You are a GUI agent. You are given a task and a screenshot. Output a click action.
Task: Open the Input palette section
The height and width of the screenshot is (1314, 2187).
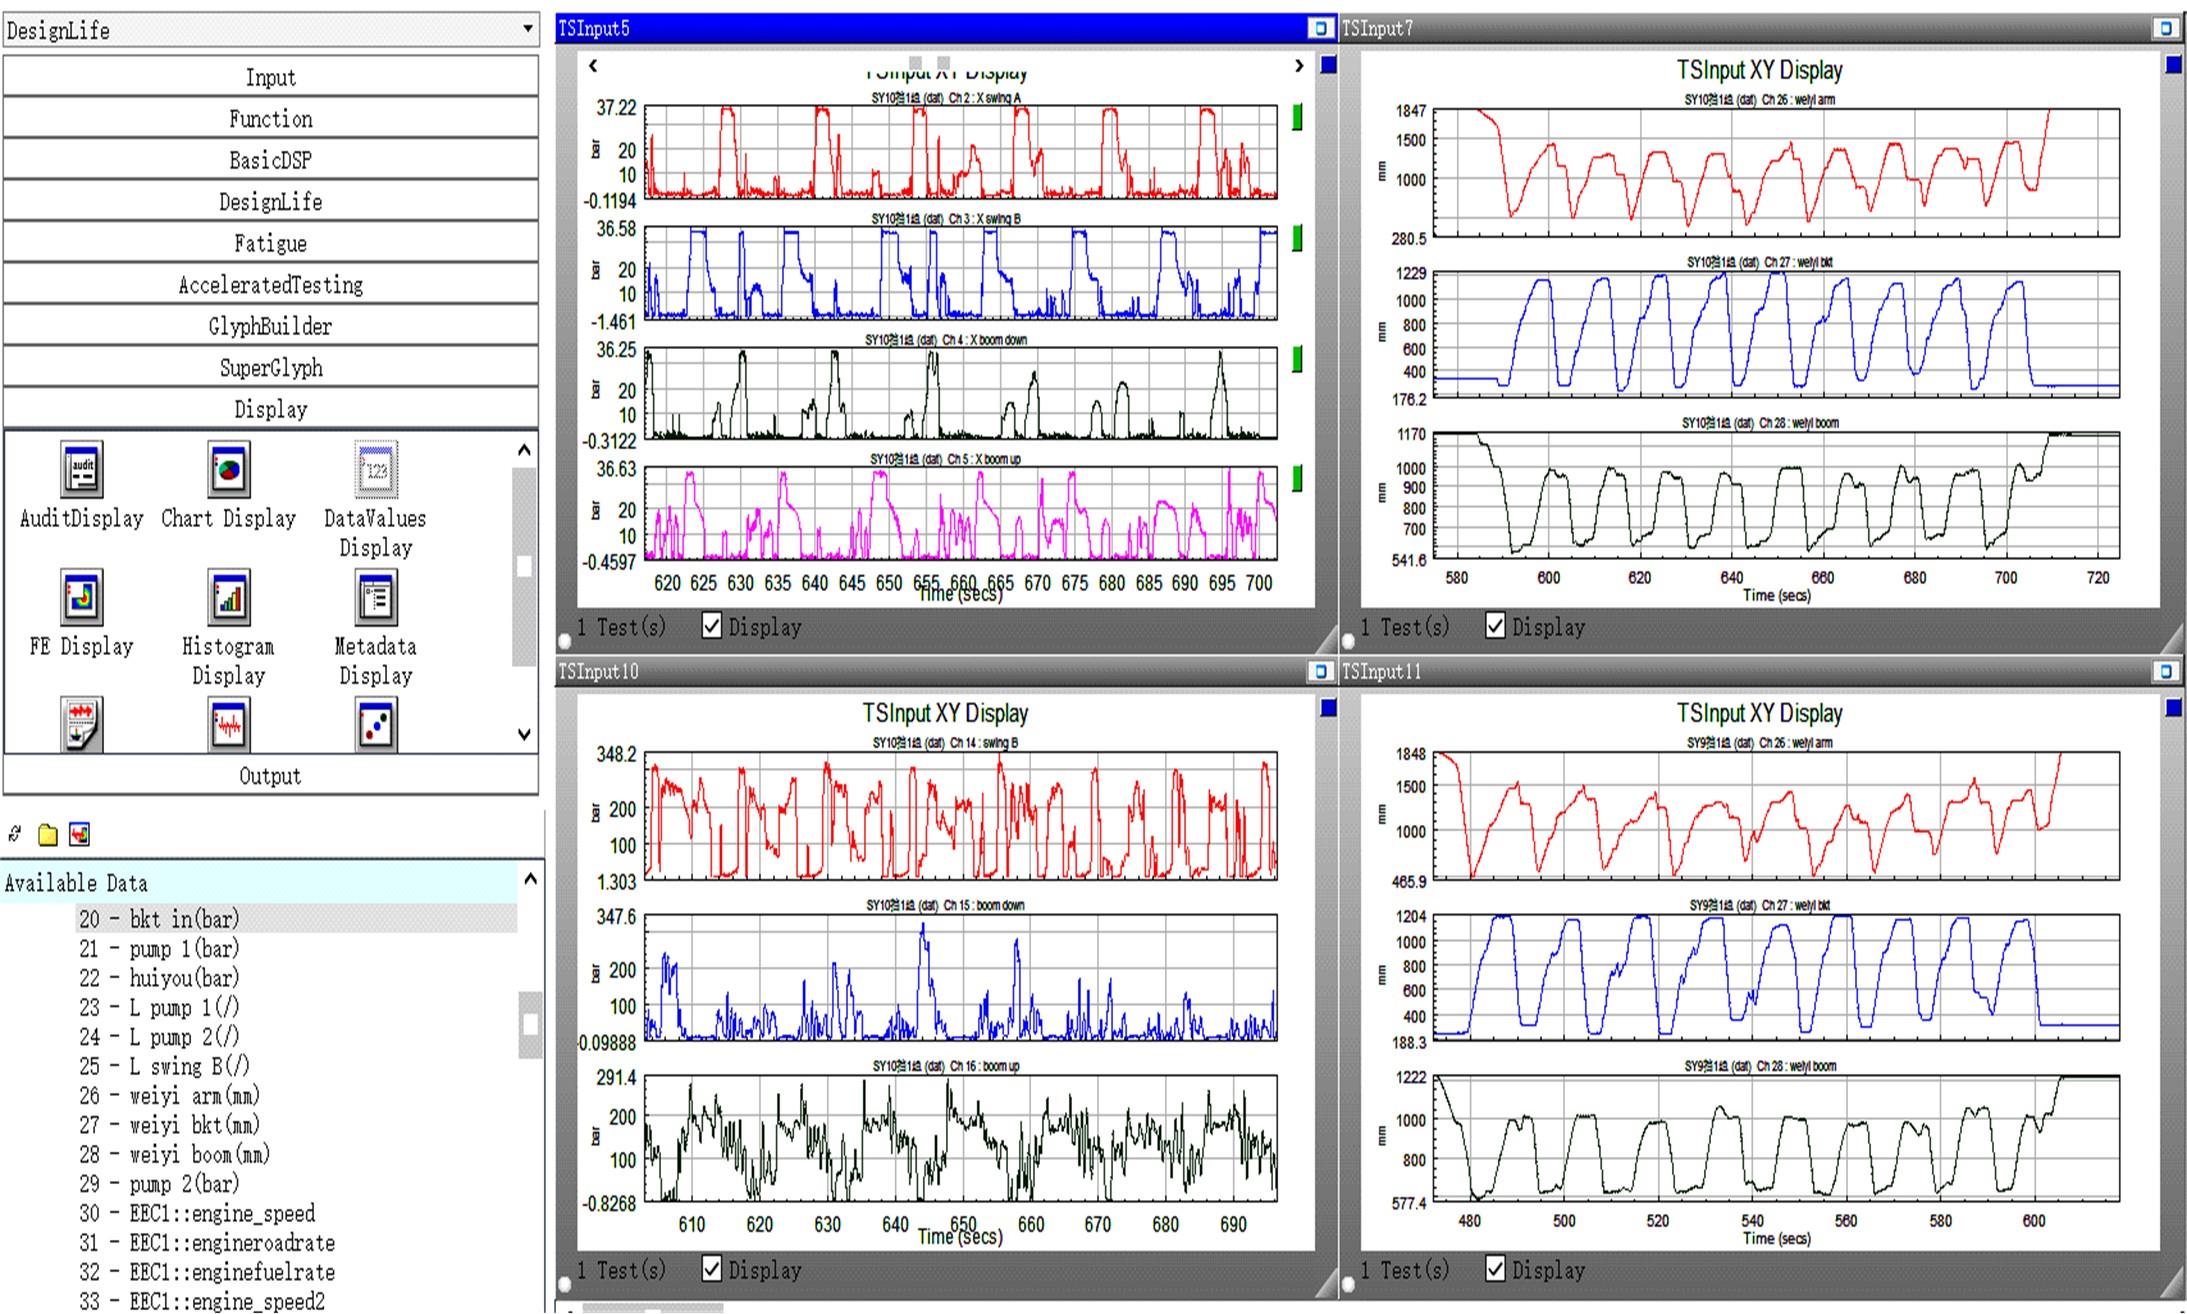click(270, 77)
